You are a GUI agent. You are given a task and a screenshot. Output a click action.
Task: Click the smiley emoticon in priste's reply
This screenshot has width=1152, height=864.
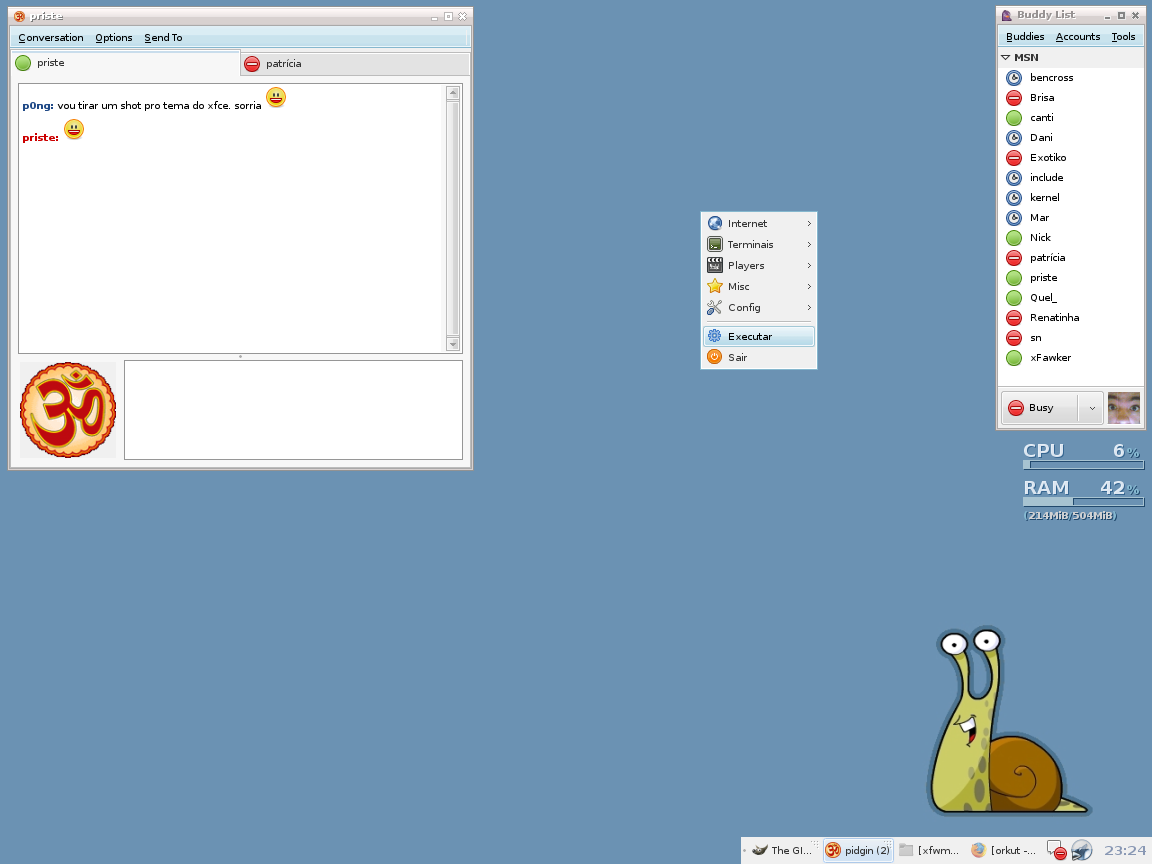pos(74,129)
